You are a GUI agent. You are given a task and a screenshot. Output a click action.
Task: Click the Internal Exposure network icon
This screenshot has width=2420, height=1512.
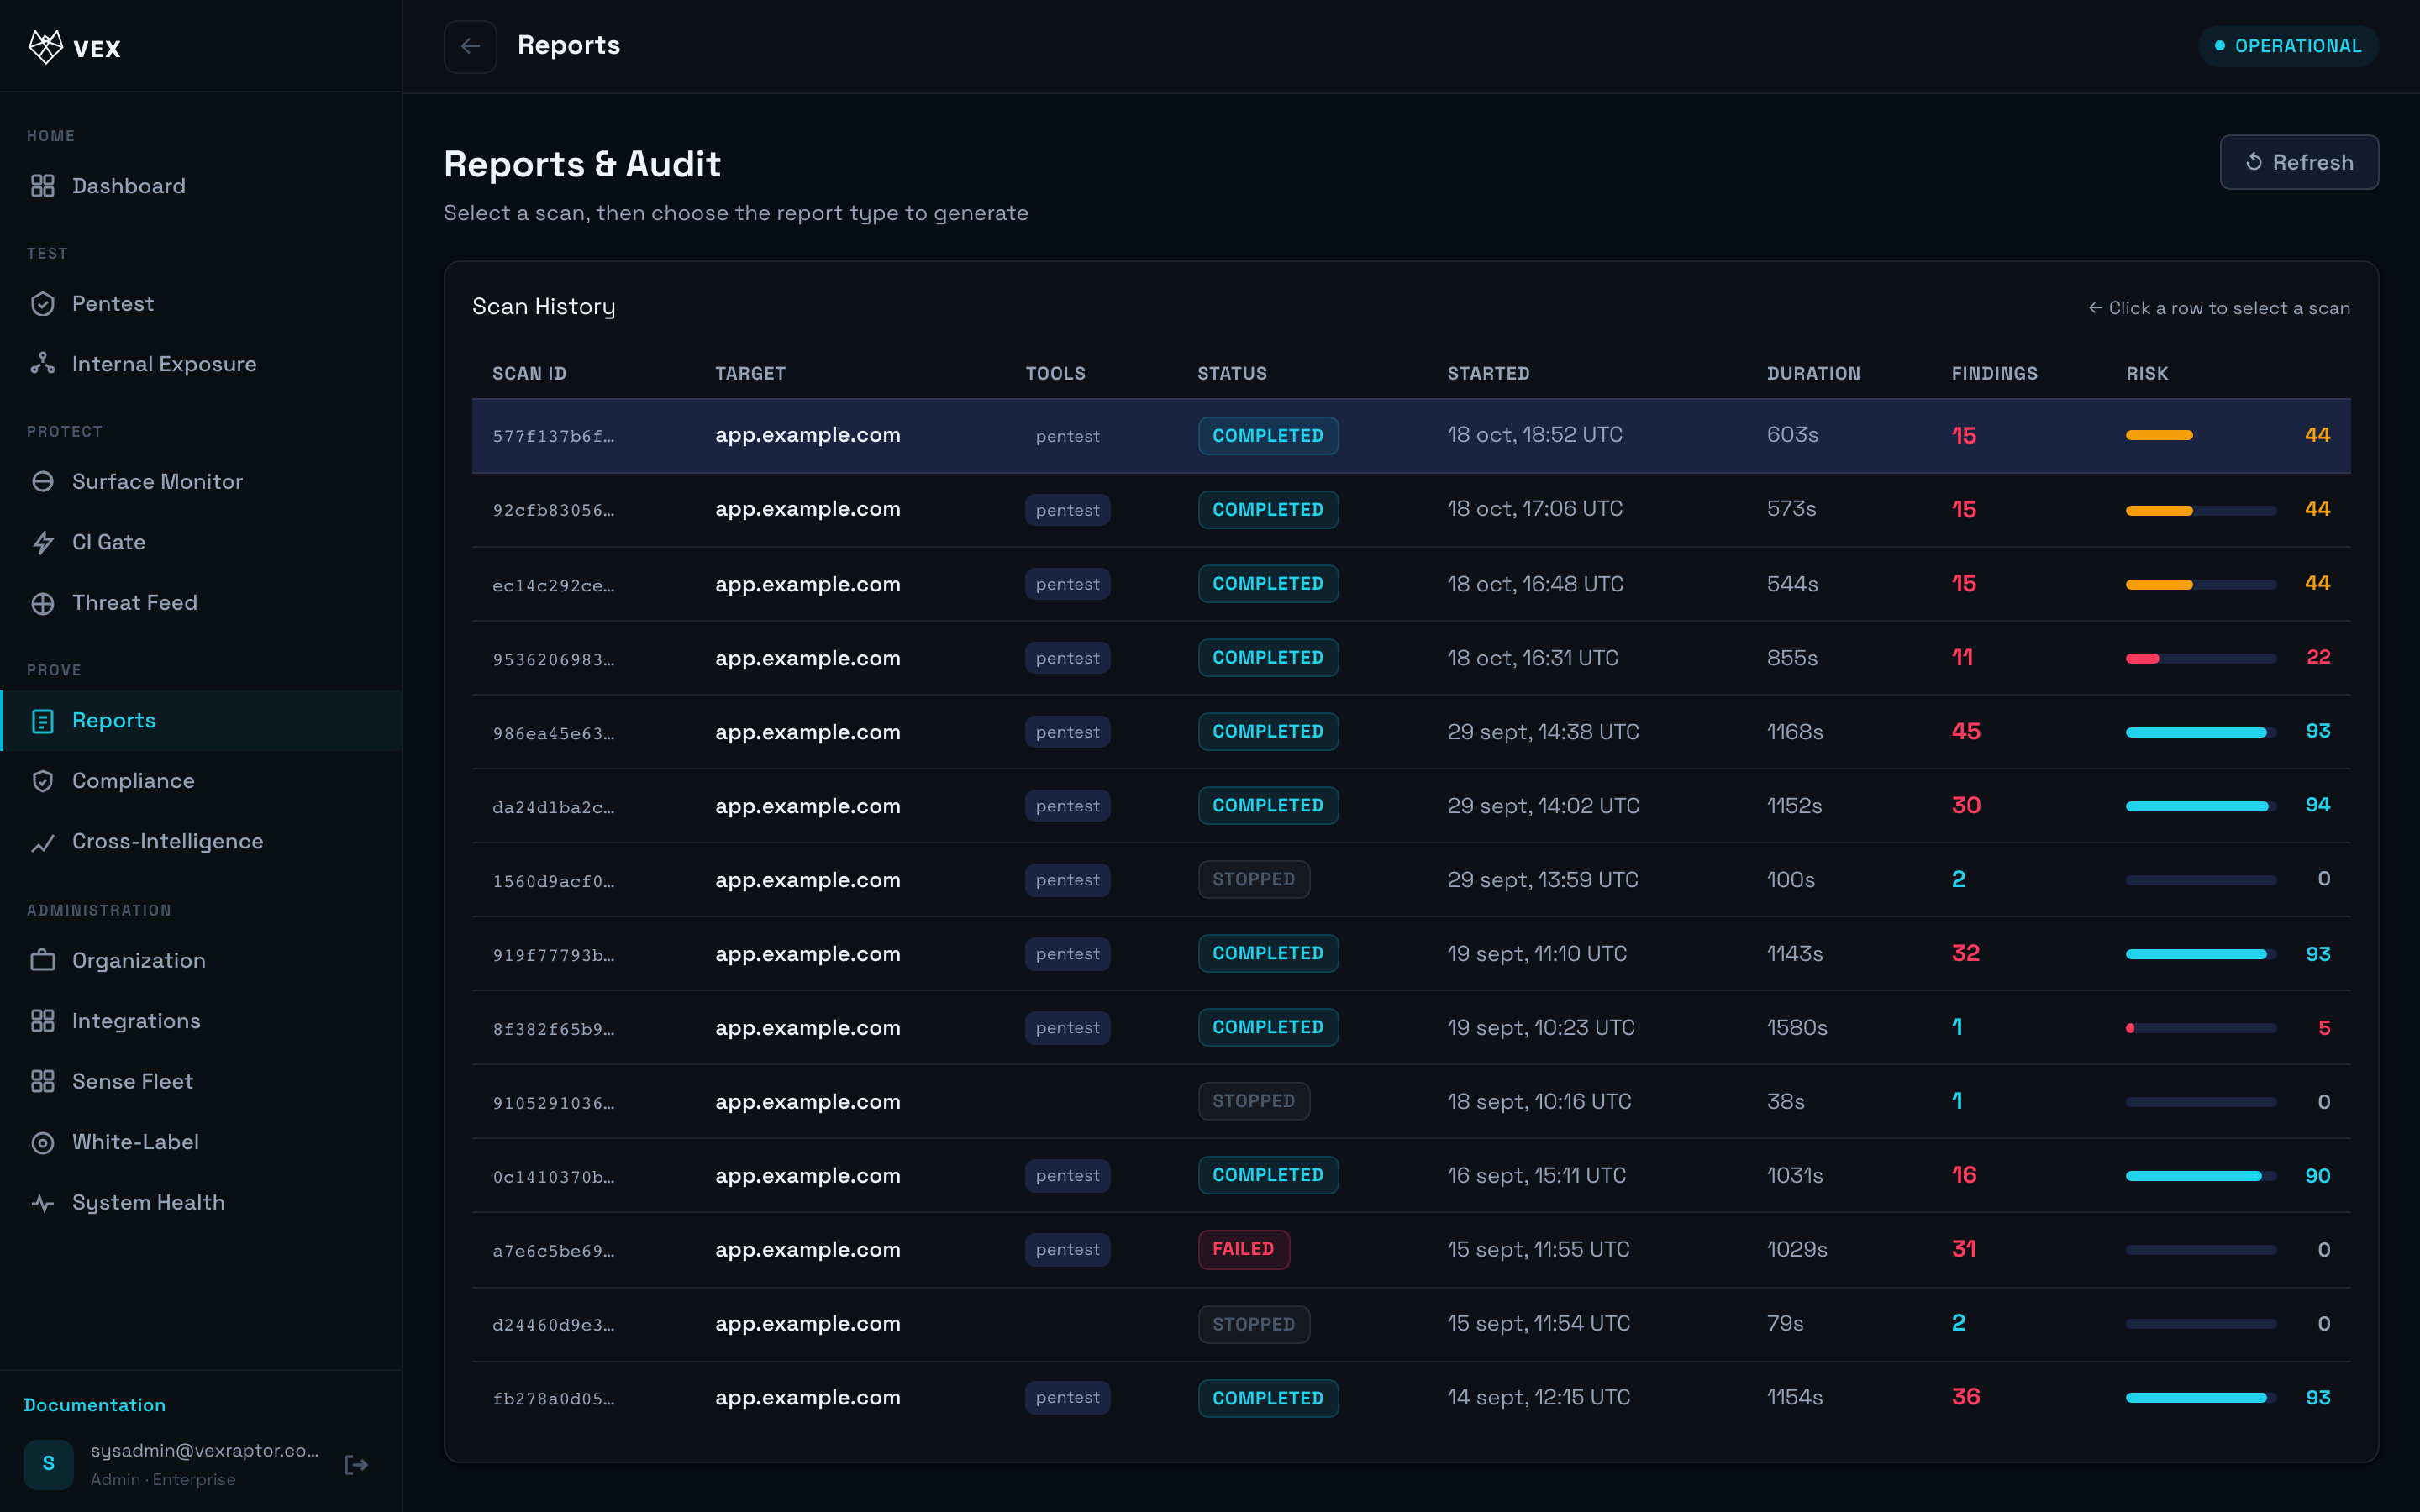pyautogui.click(x=43, y=364)
